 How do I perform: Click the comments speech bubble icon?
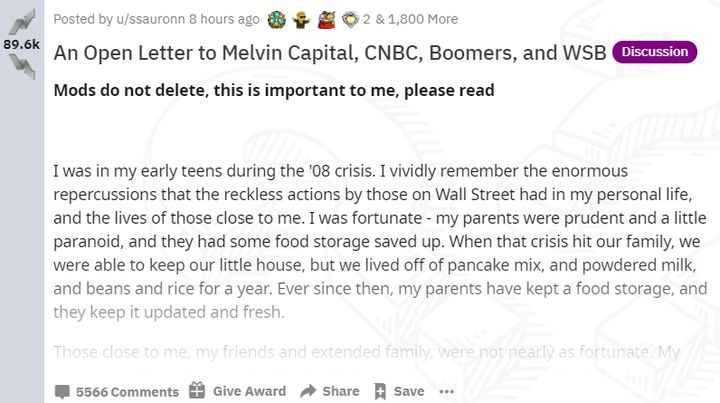tap(62, 391)
